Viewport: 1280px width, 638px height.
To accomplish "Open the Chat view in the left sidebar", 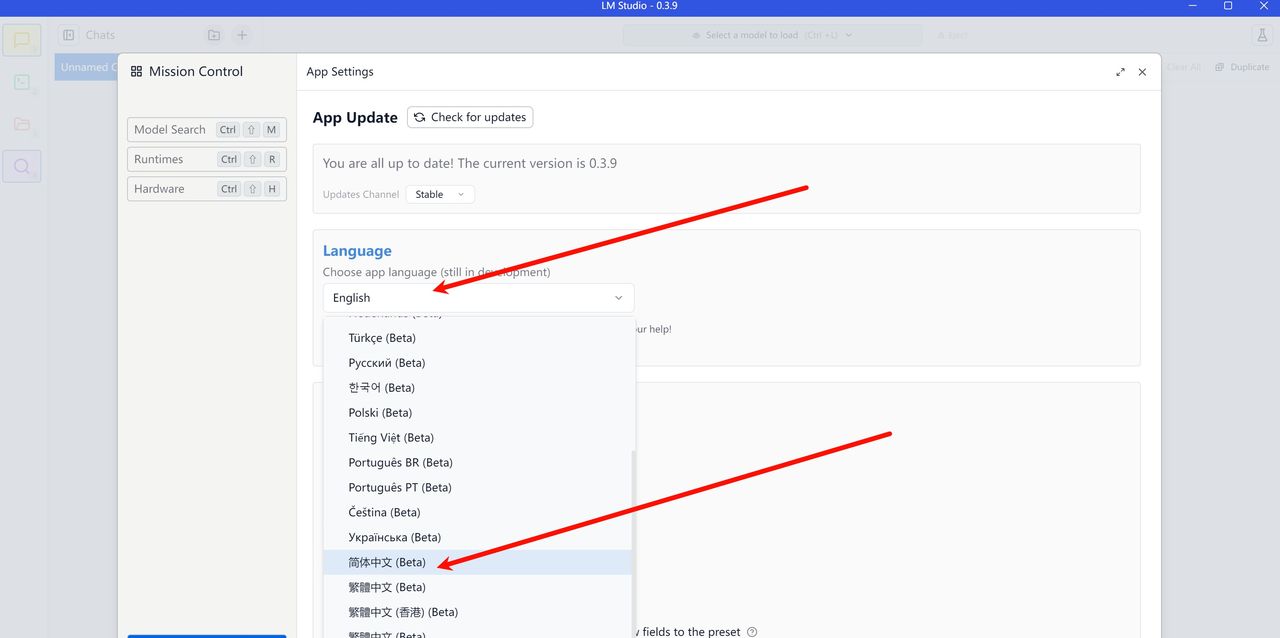I will coord(21,41).
